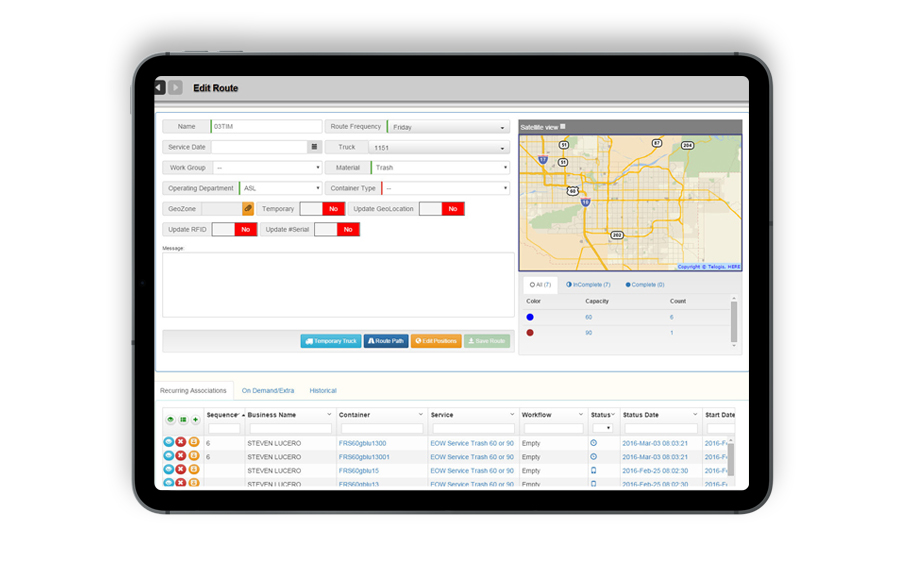Click the Business Name filter field

[x=290, y=428]
